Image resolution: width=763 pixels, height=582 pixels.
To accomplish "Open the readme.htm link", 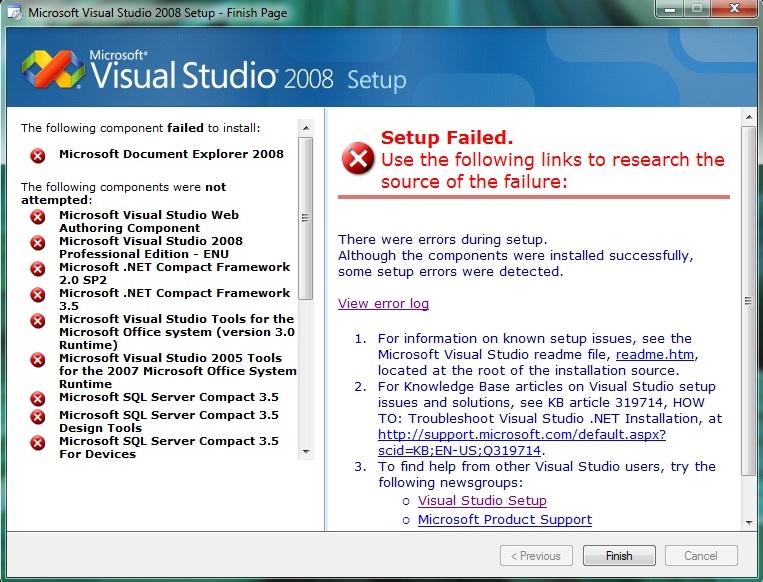I will [x=653, y=355].
